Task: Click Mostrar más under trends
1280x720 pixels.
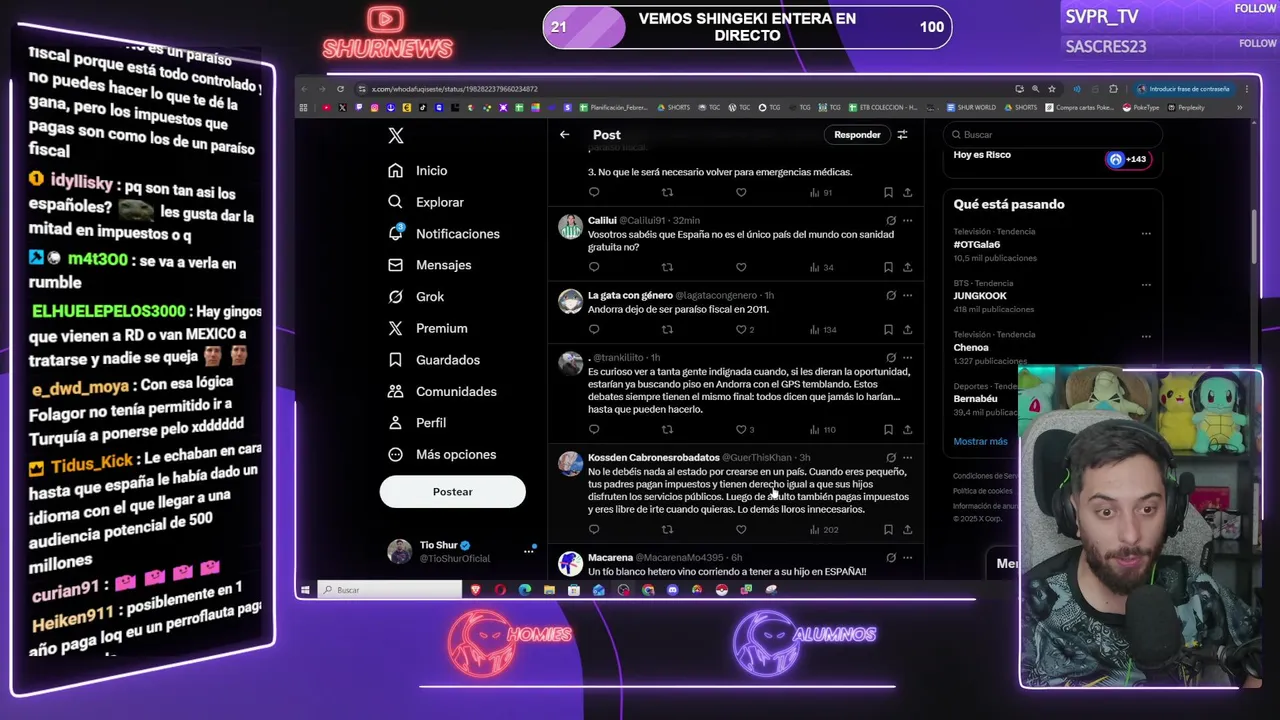Action: tap(980, 441)
